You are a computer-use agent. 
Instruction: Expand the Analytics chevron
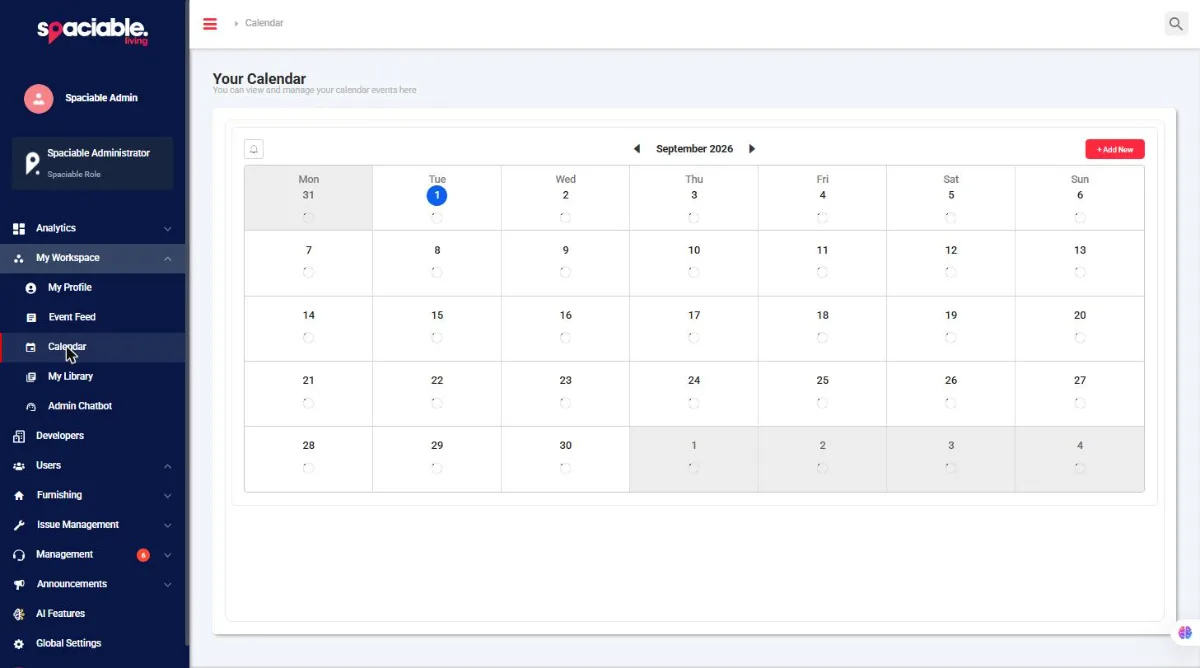pos(167,229)
